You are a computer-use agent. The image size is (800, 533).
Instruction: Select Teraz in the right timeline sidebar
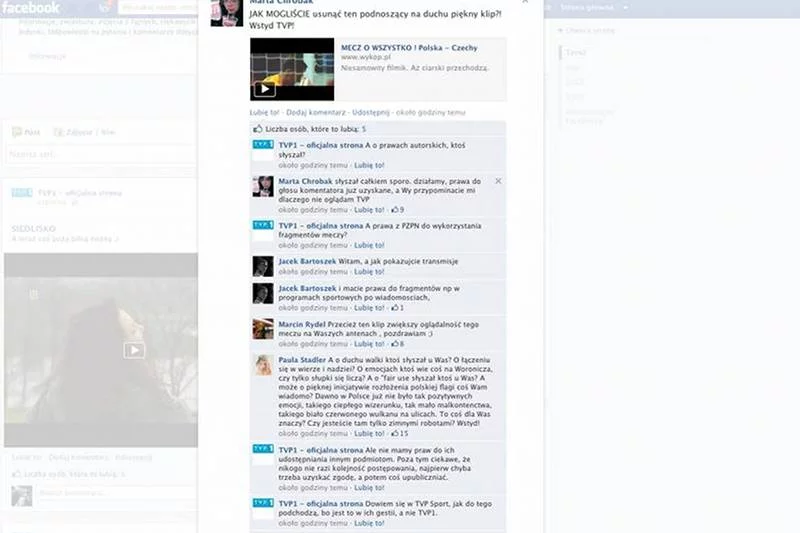tap(576, 53)
